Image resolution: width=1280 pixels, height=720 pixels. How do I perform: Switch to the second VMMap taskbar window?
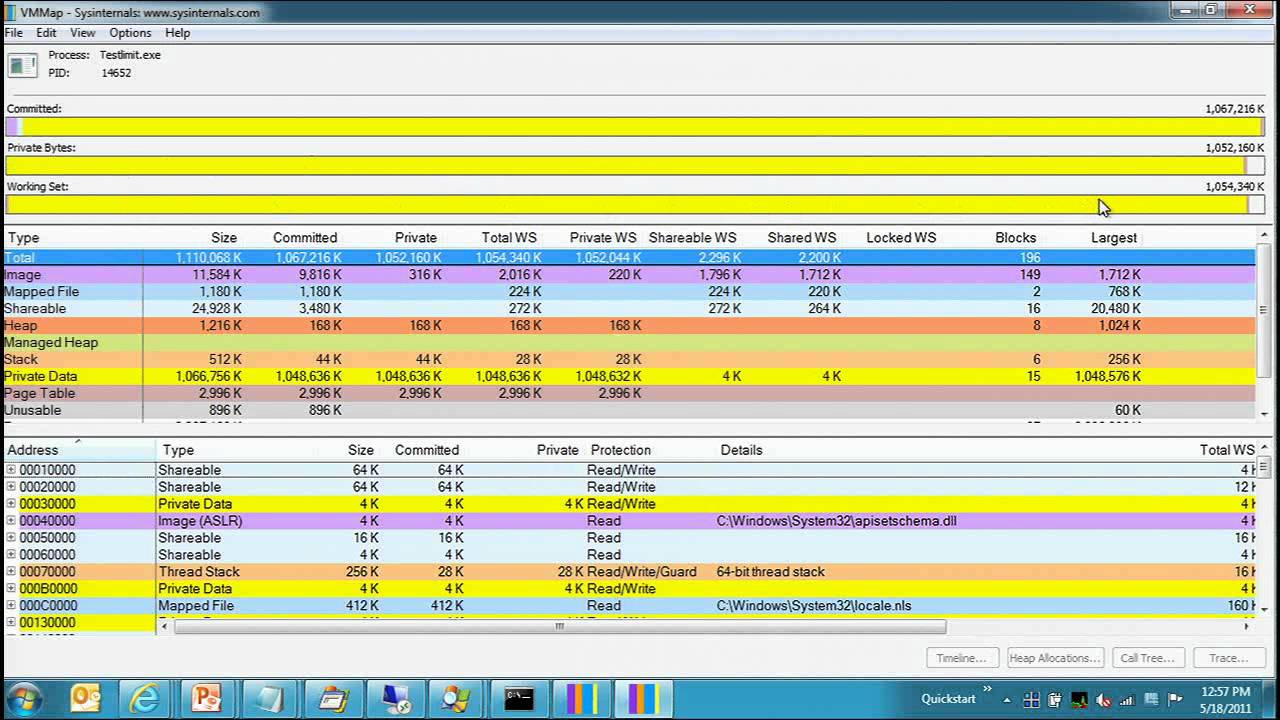click(642, 698)
